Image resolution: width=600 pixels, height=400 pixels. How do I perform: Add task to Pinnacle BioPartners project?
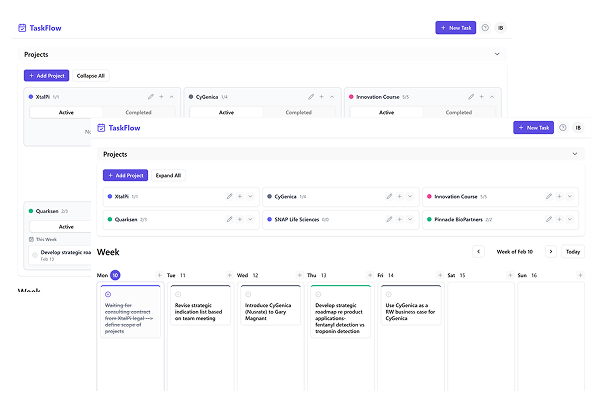point(559,219)
